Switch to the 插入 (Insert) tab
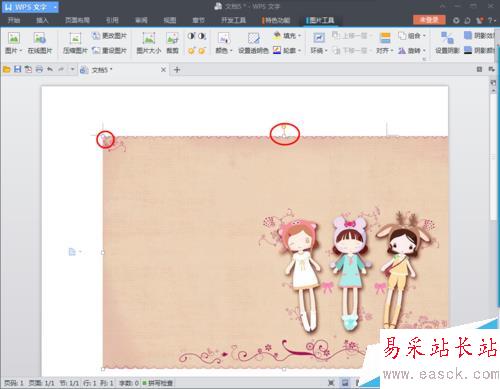The image size is (500, 389). [42, 20]
